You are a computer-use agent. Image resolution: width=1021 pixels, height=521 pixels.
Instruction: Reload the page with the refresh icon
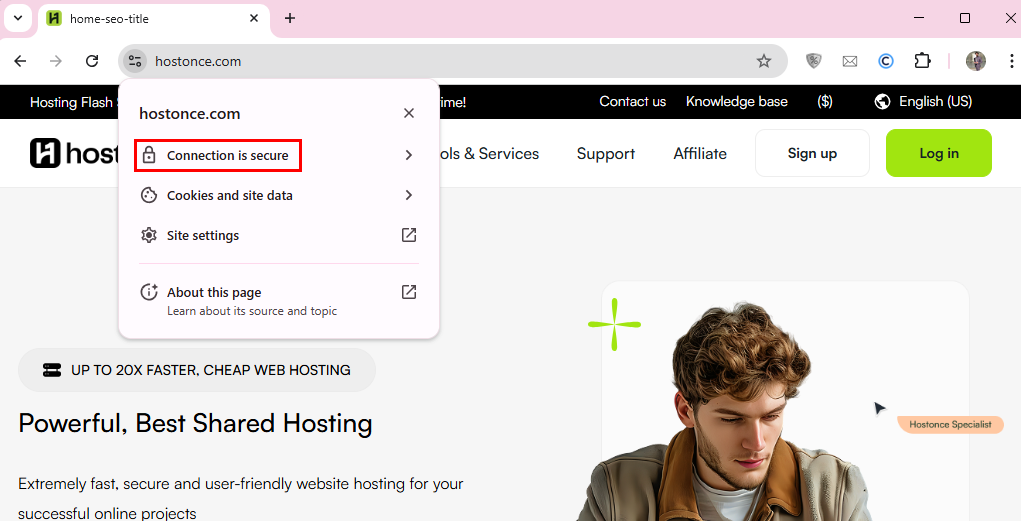[92, 61]
